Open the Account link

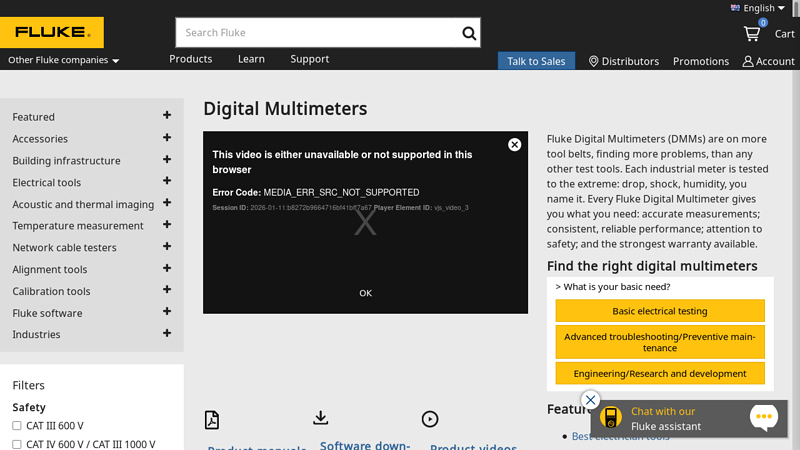(x=775, y=61)
